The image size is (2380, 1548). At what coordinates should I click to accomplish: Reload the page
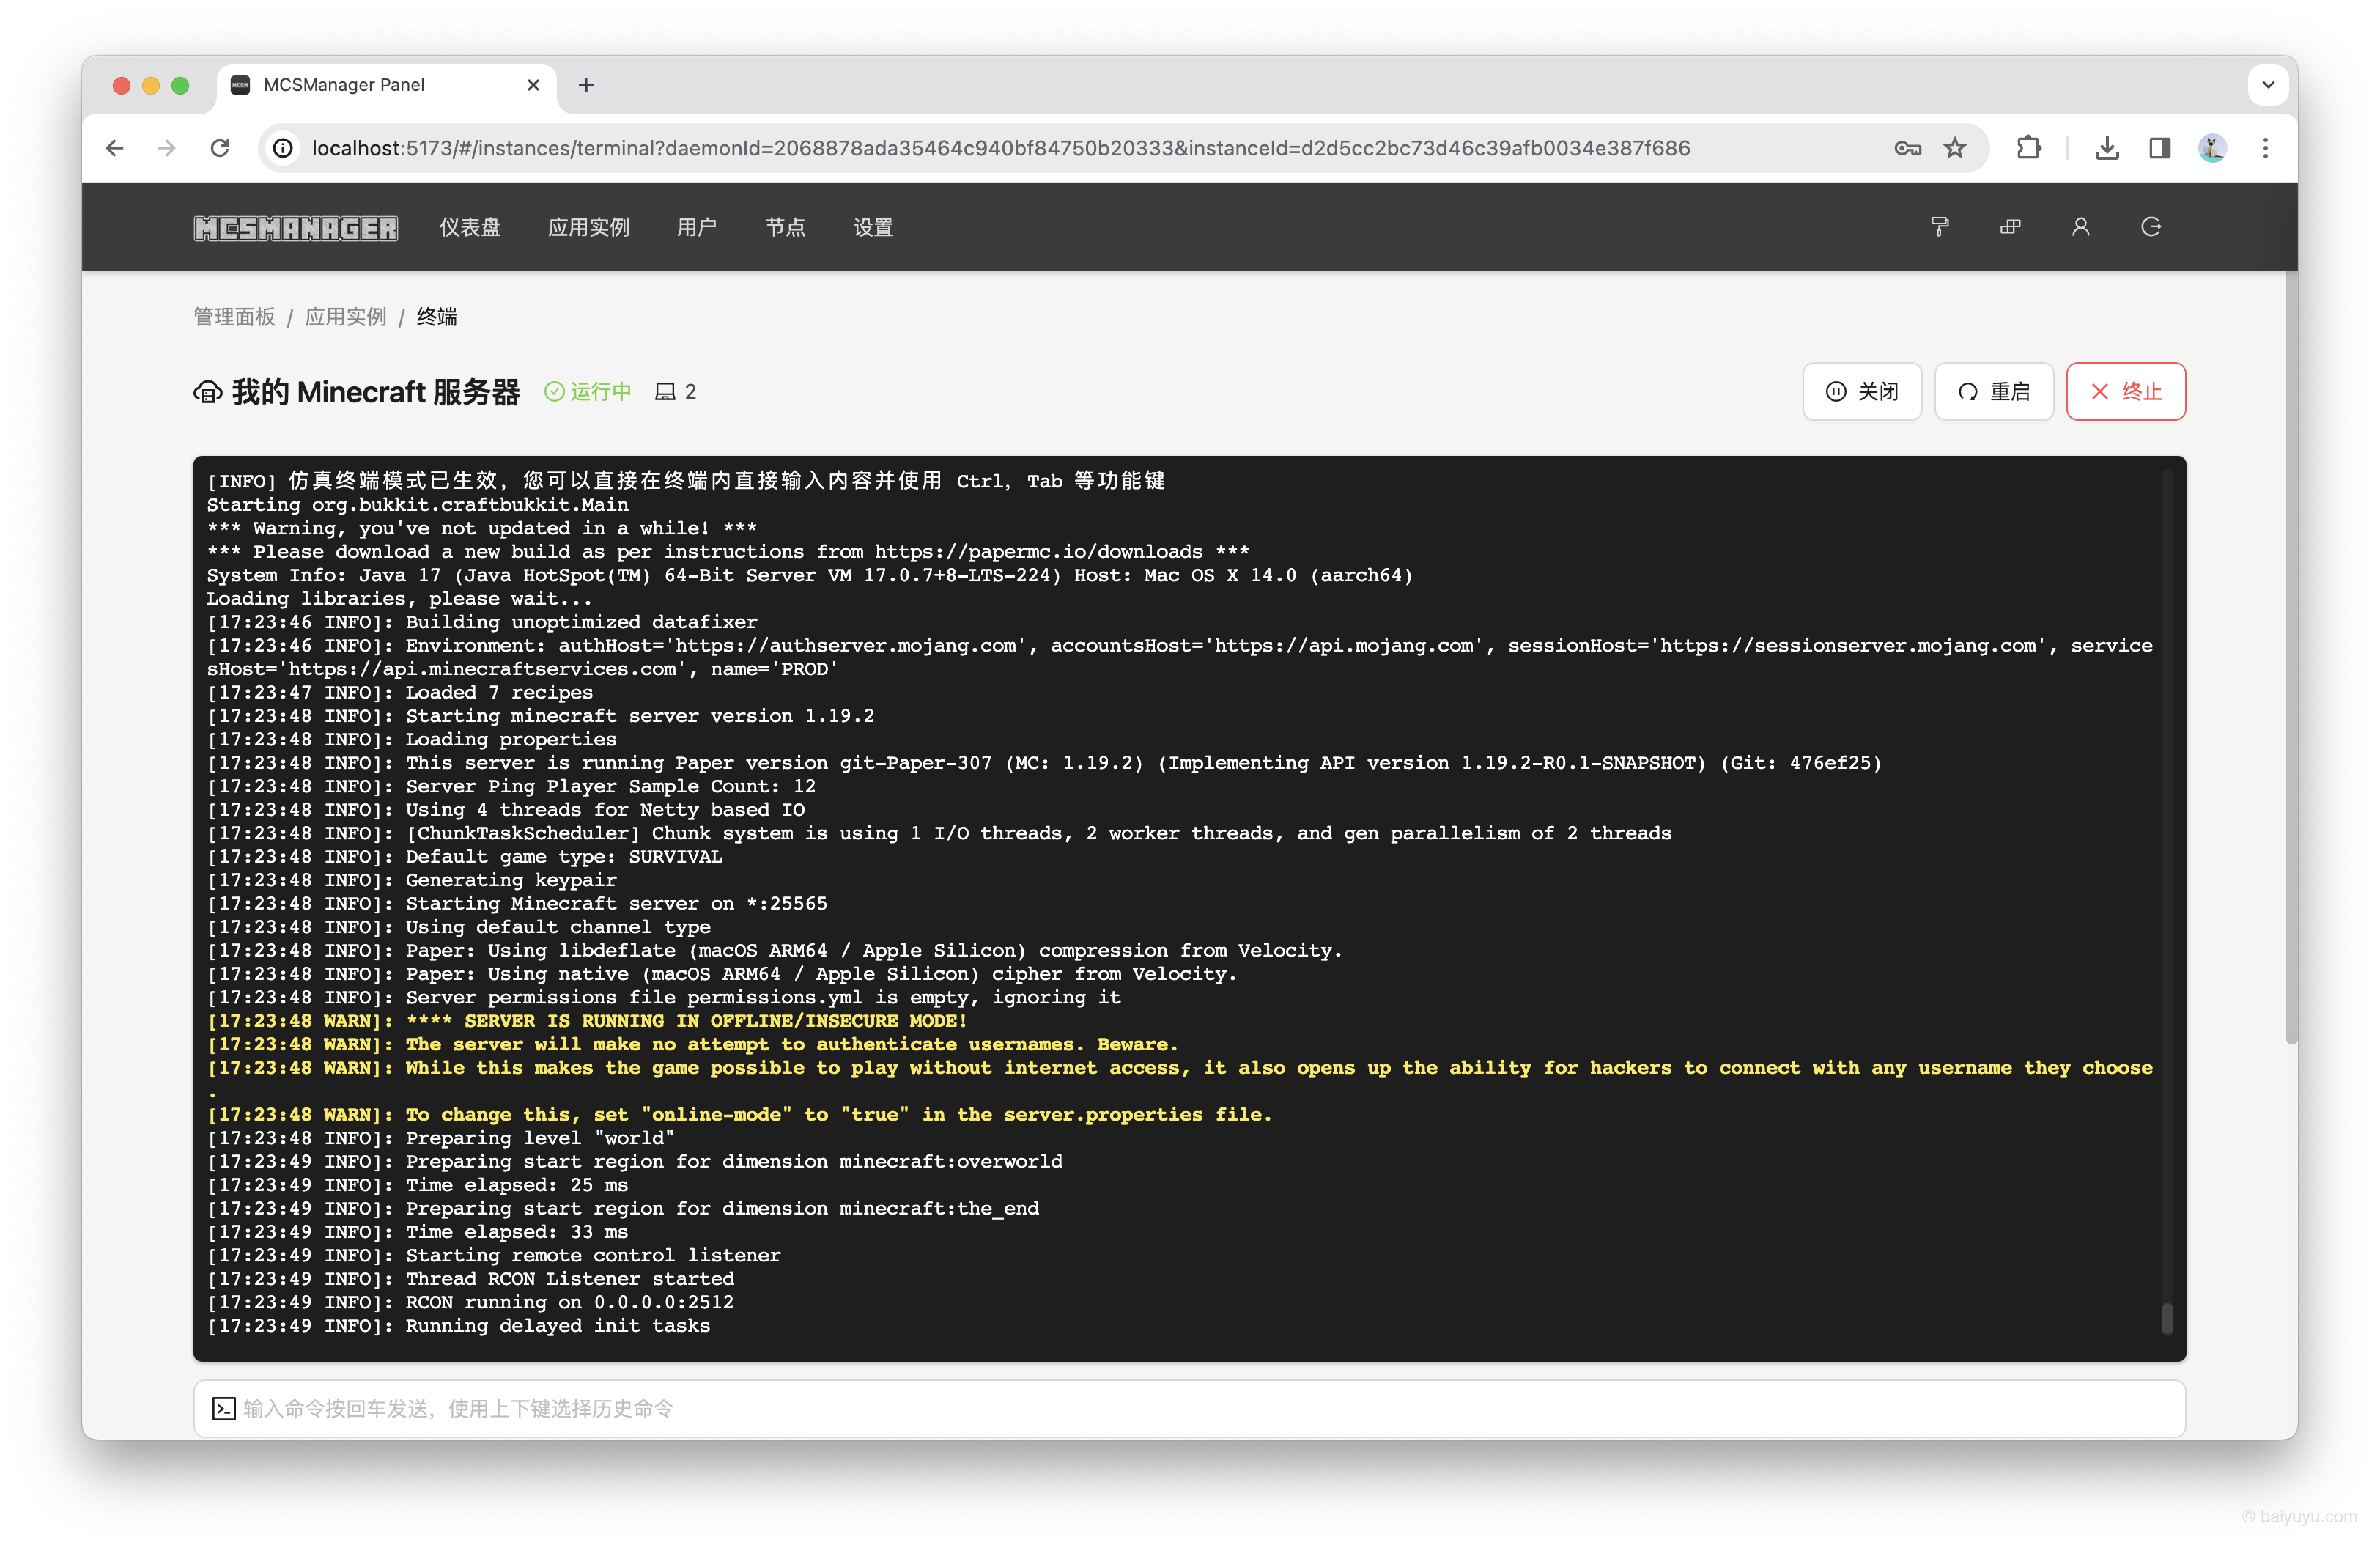(220, 148)
